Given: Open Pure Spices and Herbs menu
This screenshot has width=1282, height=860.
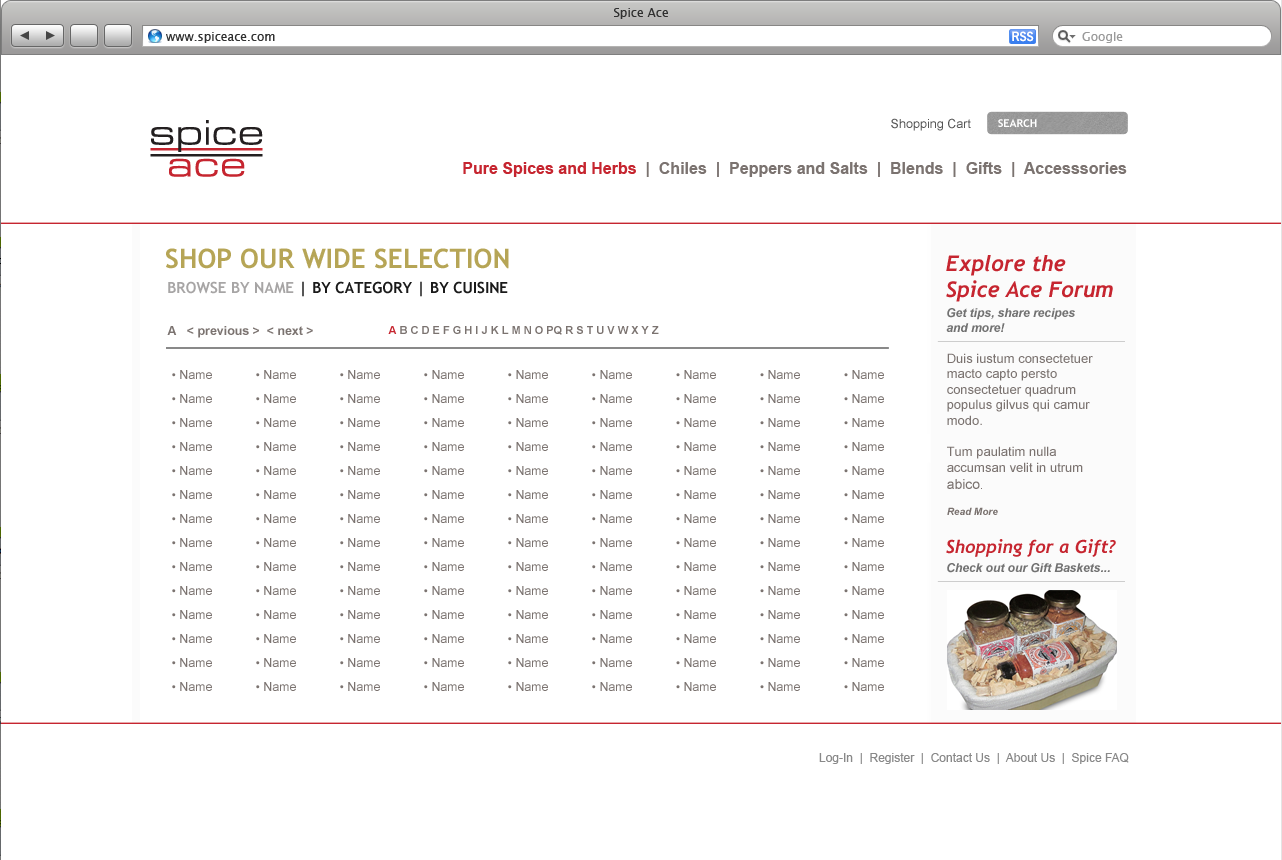Looking at the screenshot, I should pos(549,168).
